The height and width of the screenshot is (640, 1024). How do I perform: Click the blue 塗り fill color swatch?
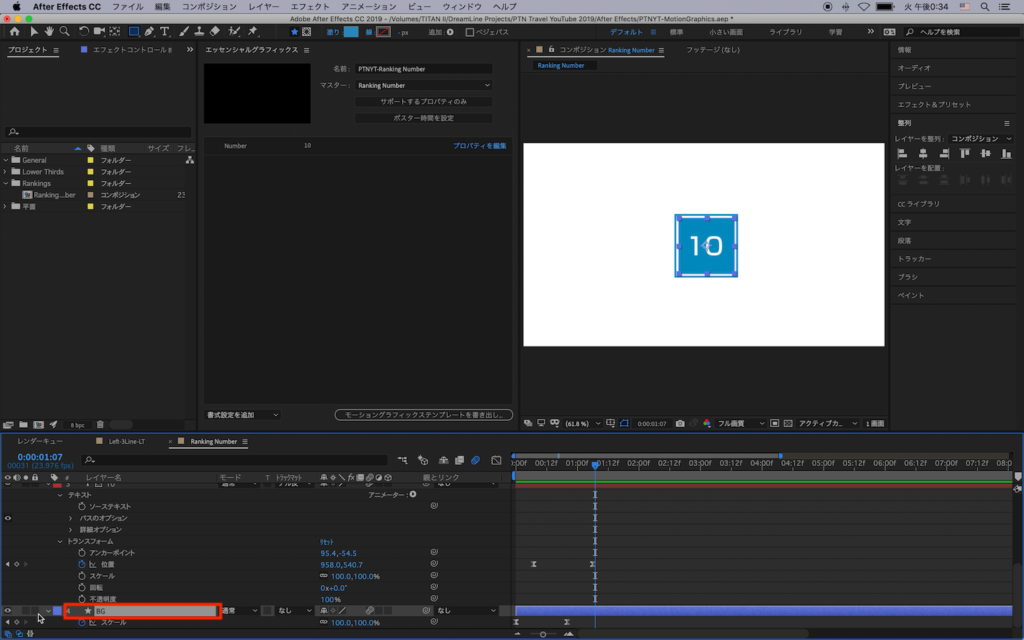click(x=351, y=32)
